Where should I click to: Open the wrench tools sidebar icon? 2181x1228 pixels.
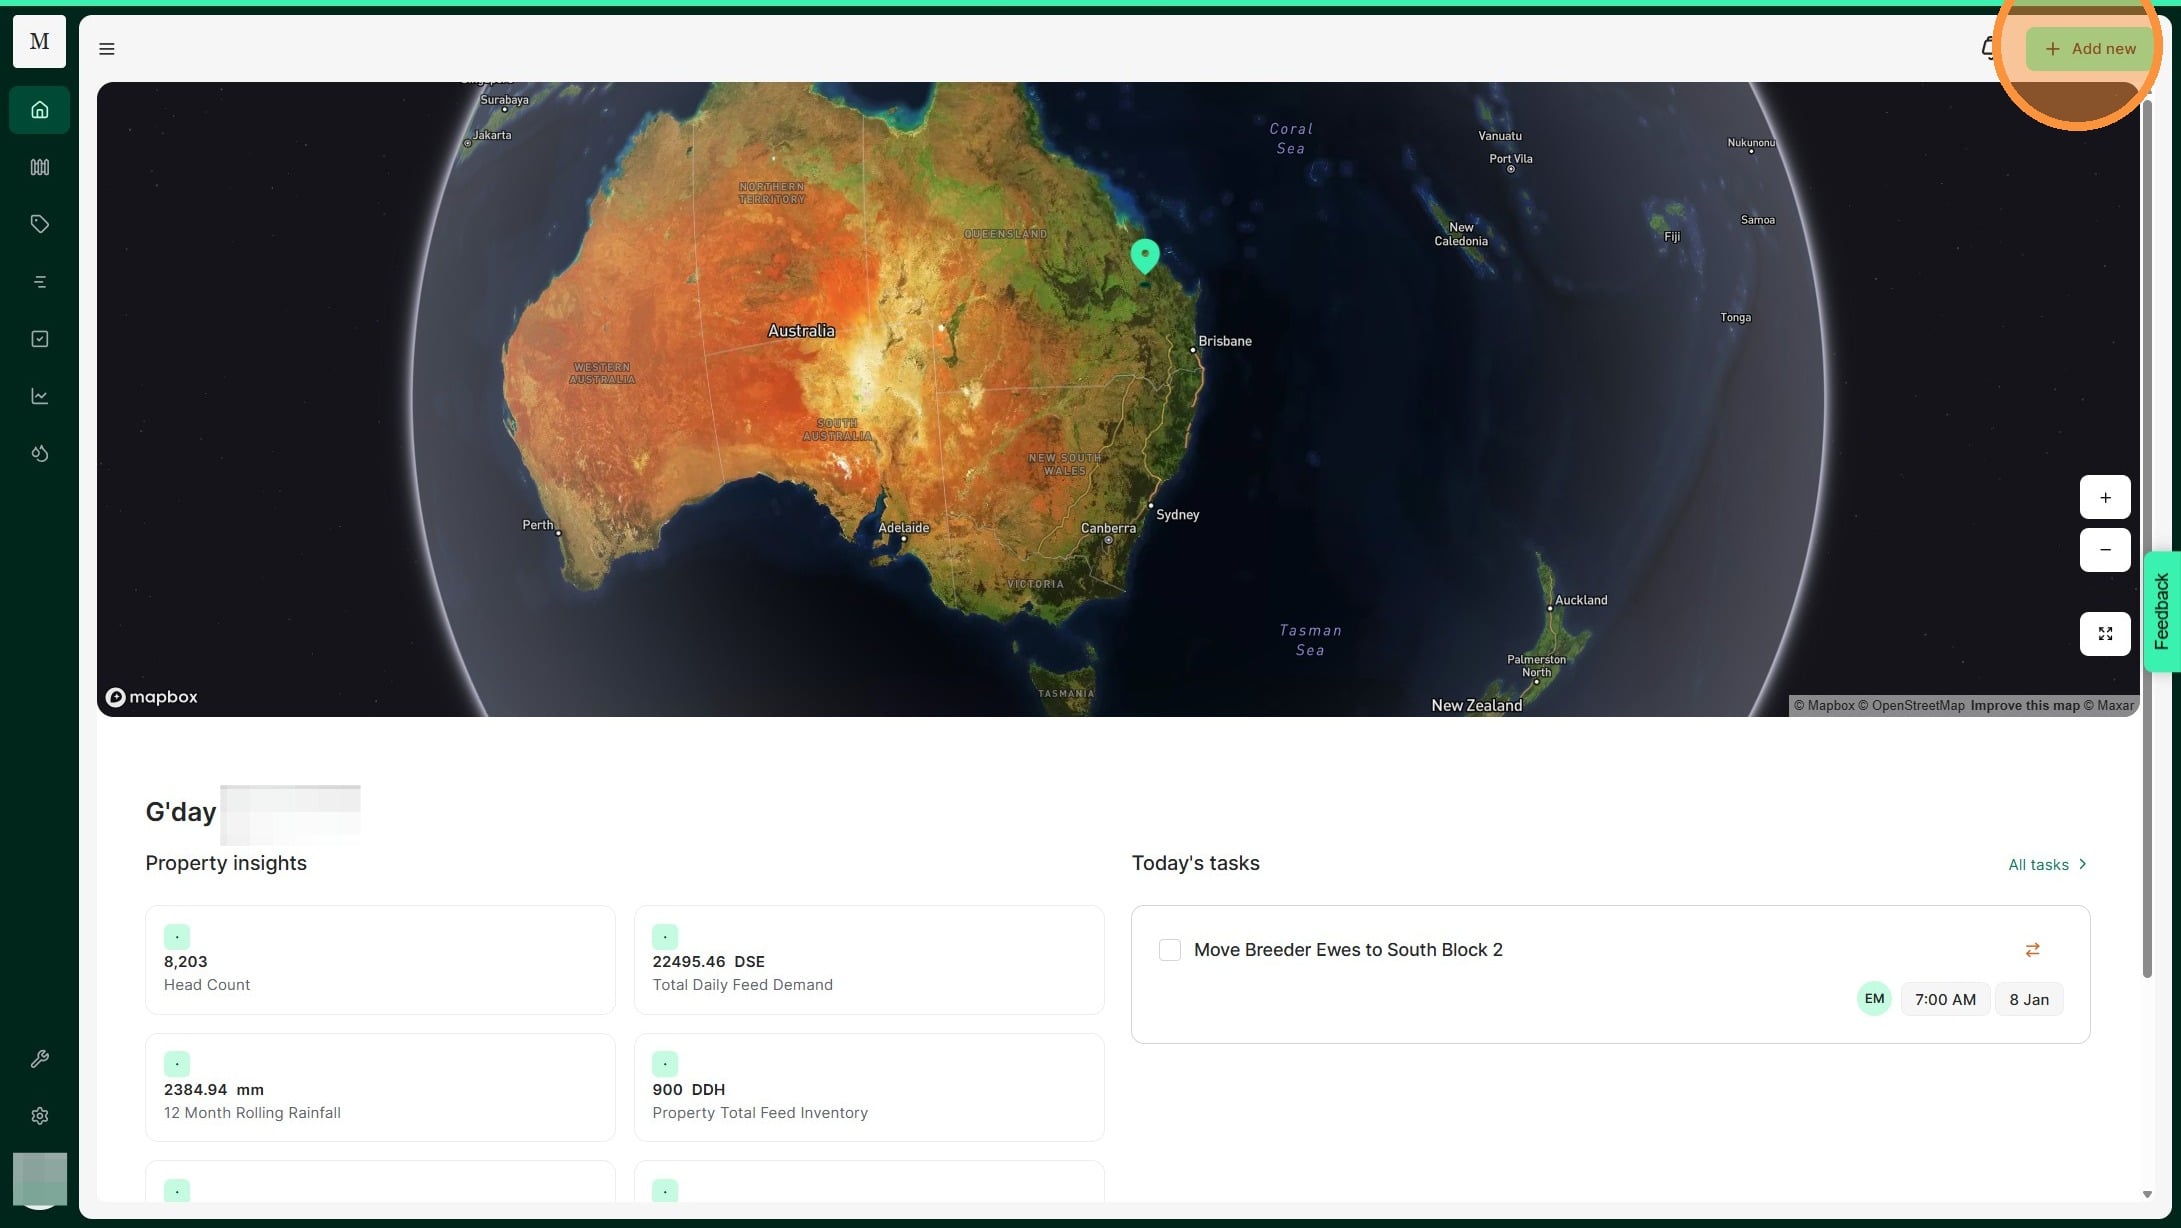(x=39, y=1058)
